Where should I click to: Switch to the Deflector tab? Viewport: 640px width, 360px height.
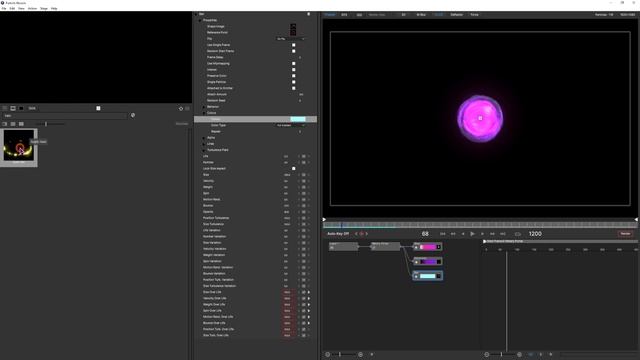pyautogui.click(x=456, y=15)
